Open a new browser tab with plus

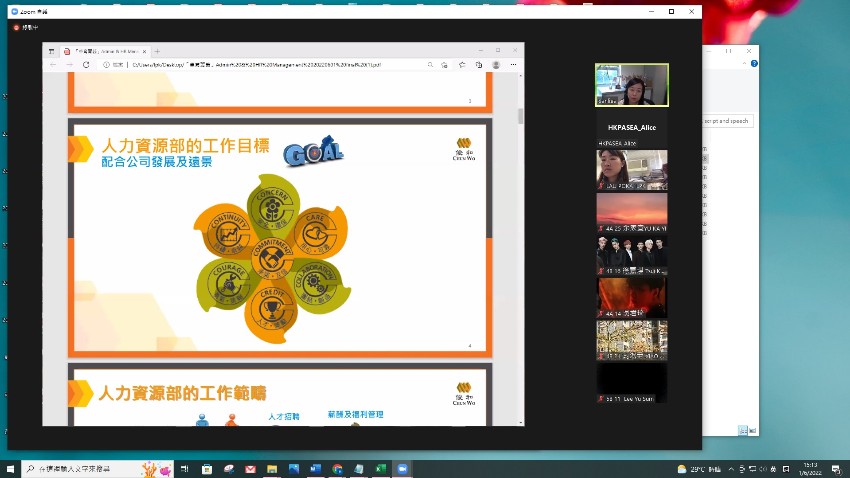click(157, 50)
